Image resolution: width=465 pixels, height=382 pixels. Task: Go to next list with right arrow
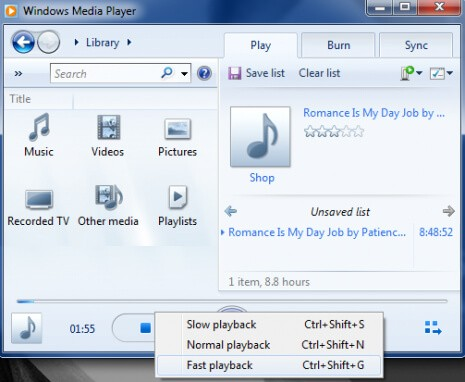448,211
